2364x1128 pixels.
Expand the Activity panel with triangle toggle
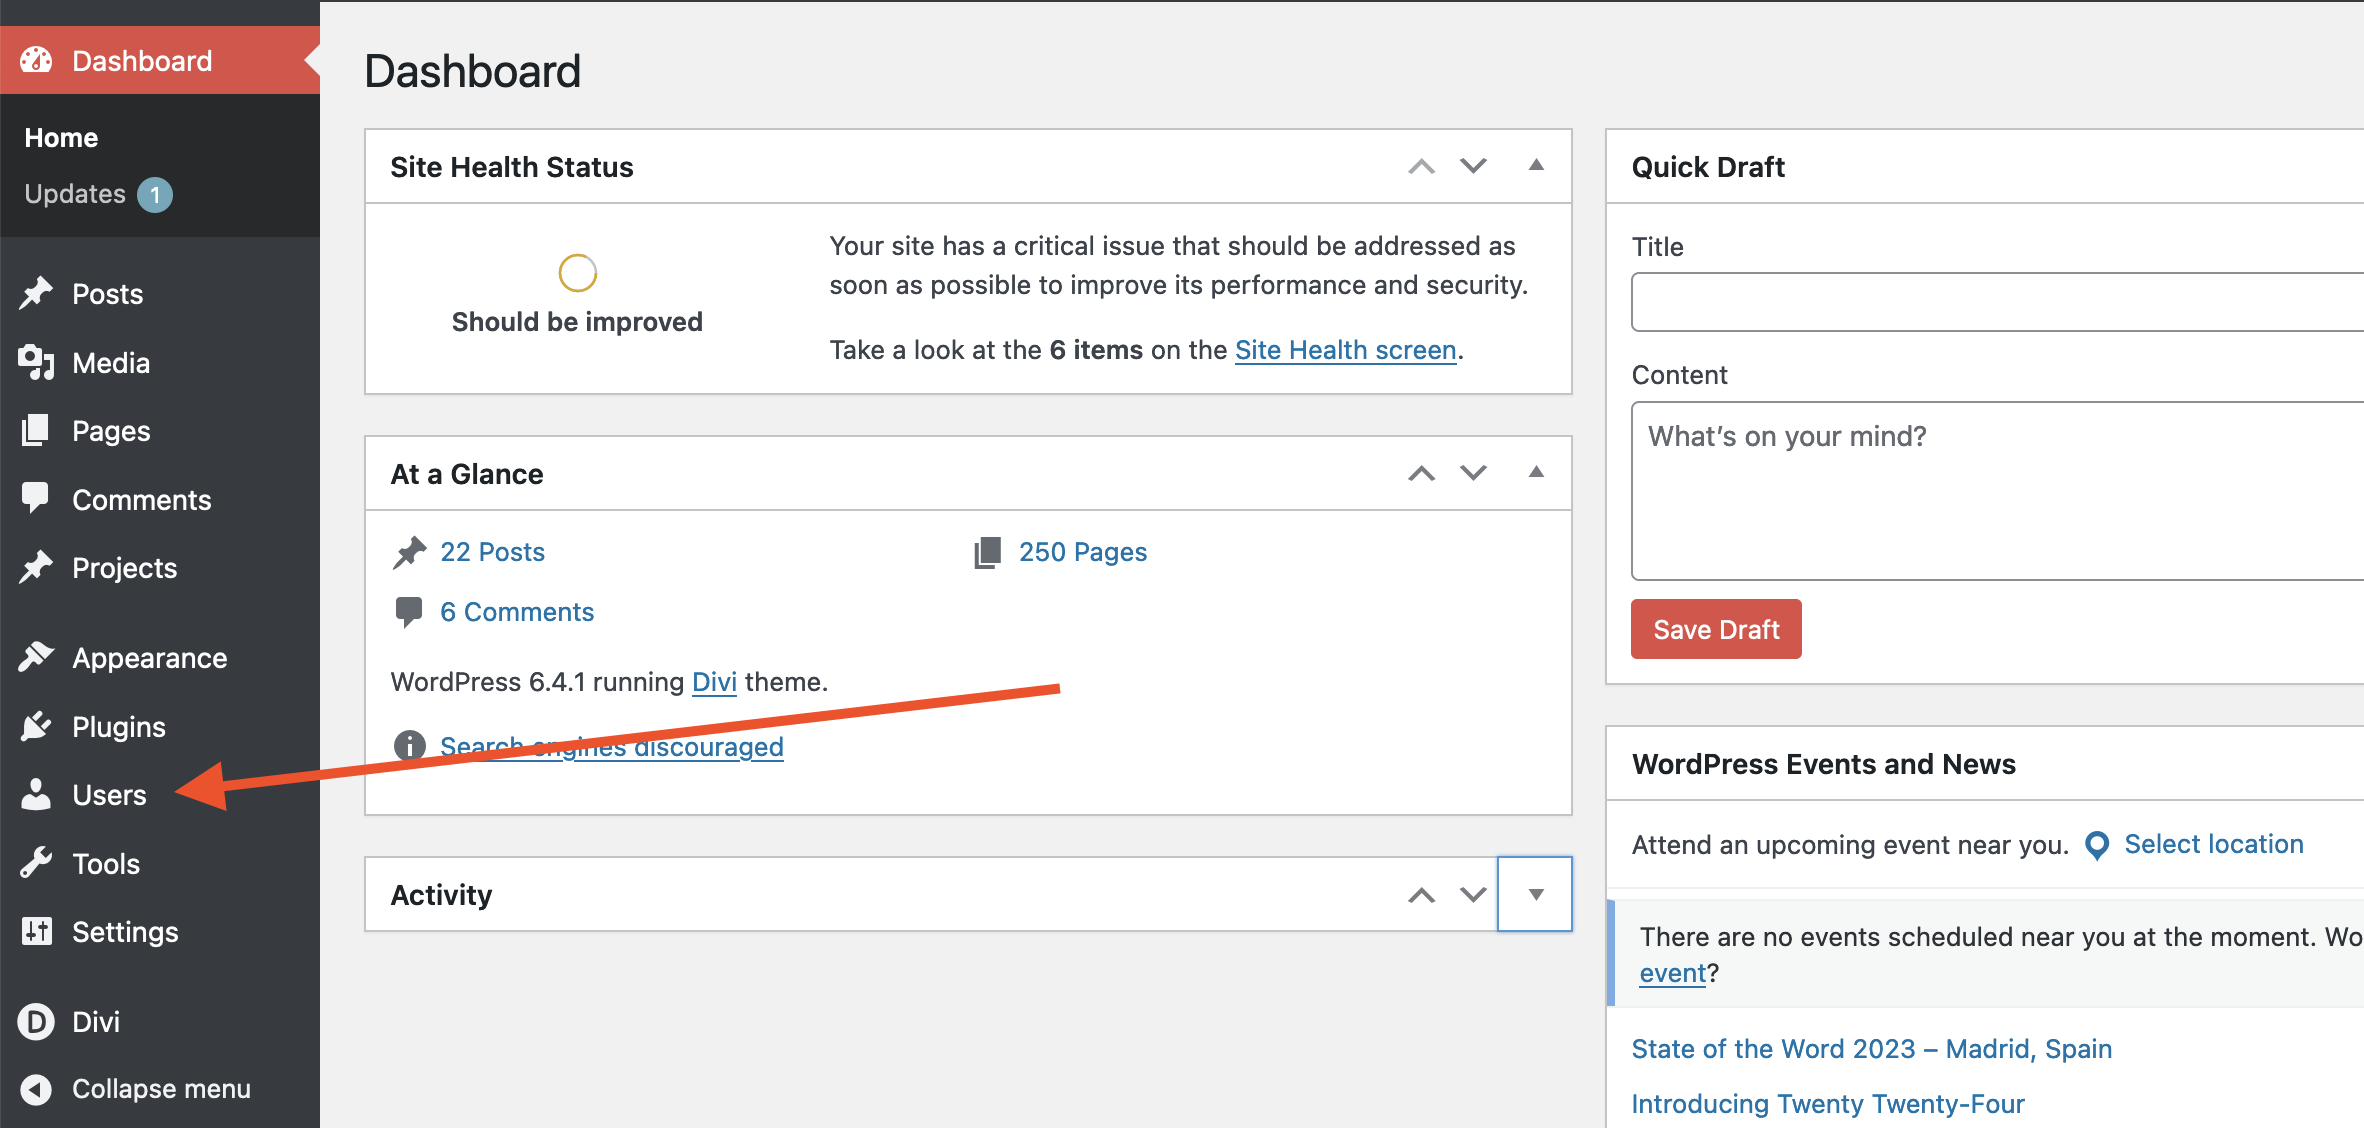(1535, 894)
